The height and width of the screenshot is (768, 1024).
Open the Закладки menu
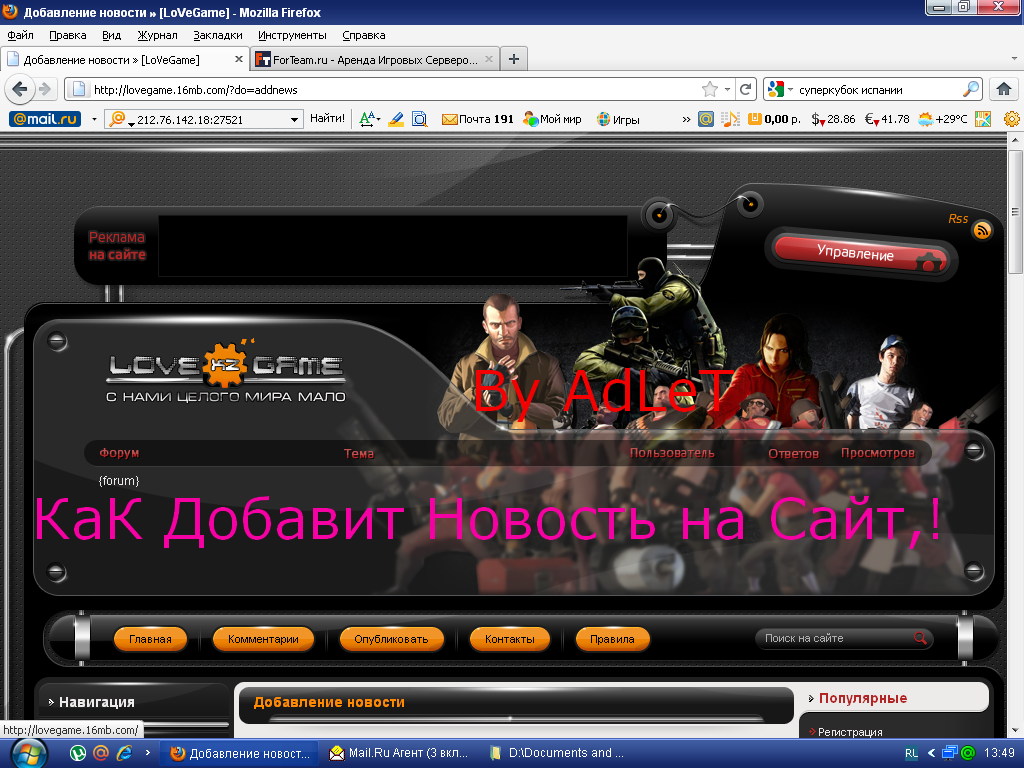coord(217,35)
